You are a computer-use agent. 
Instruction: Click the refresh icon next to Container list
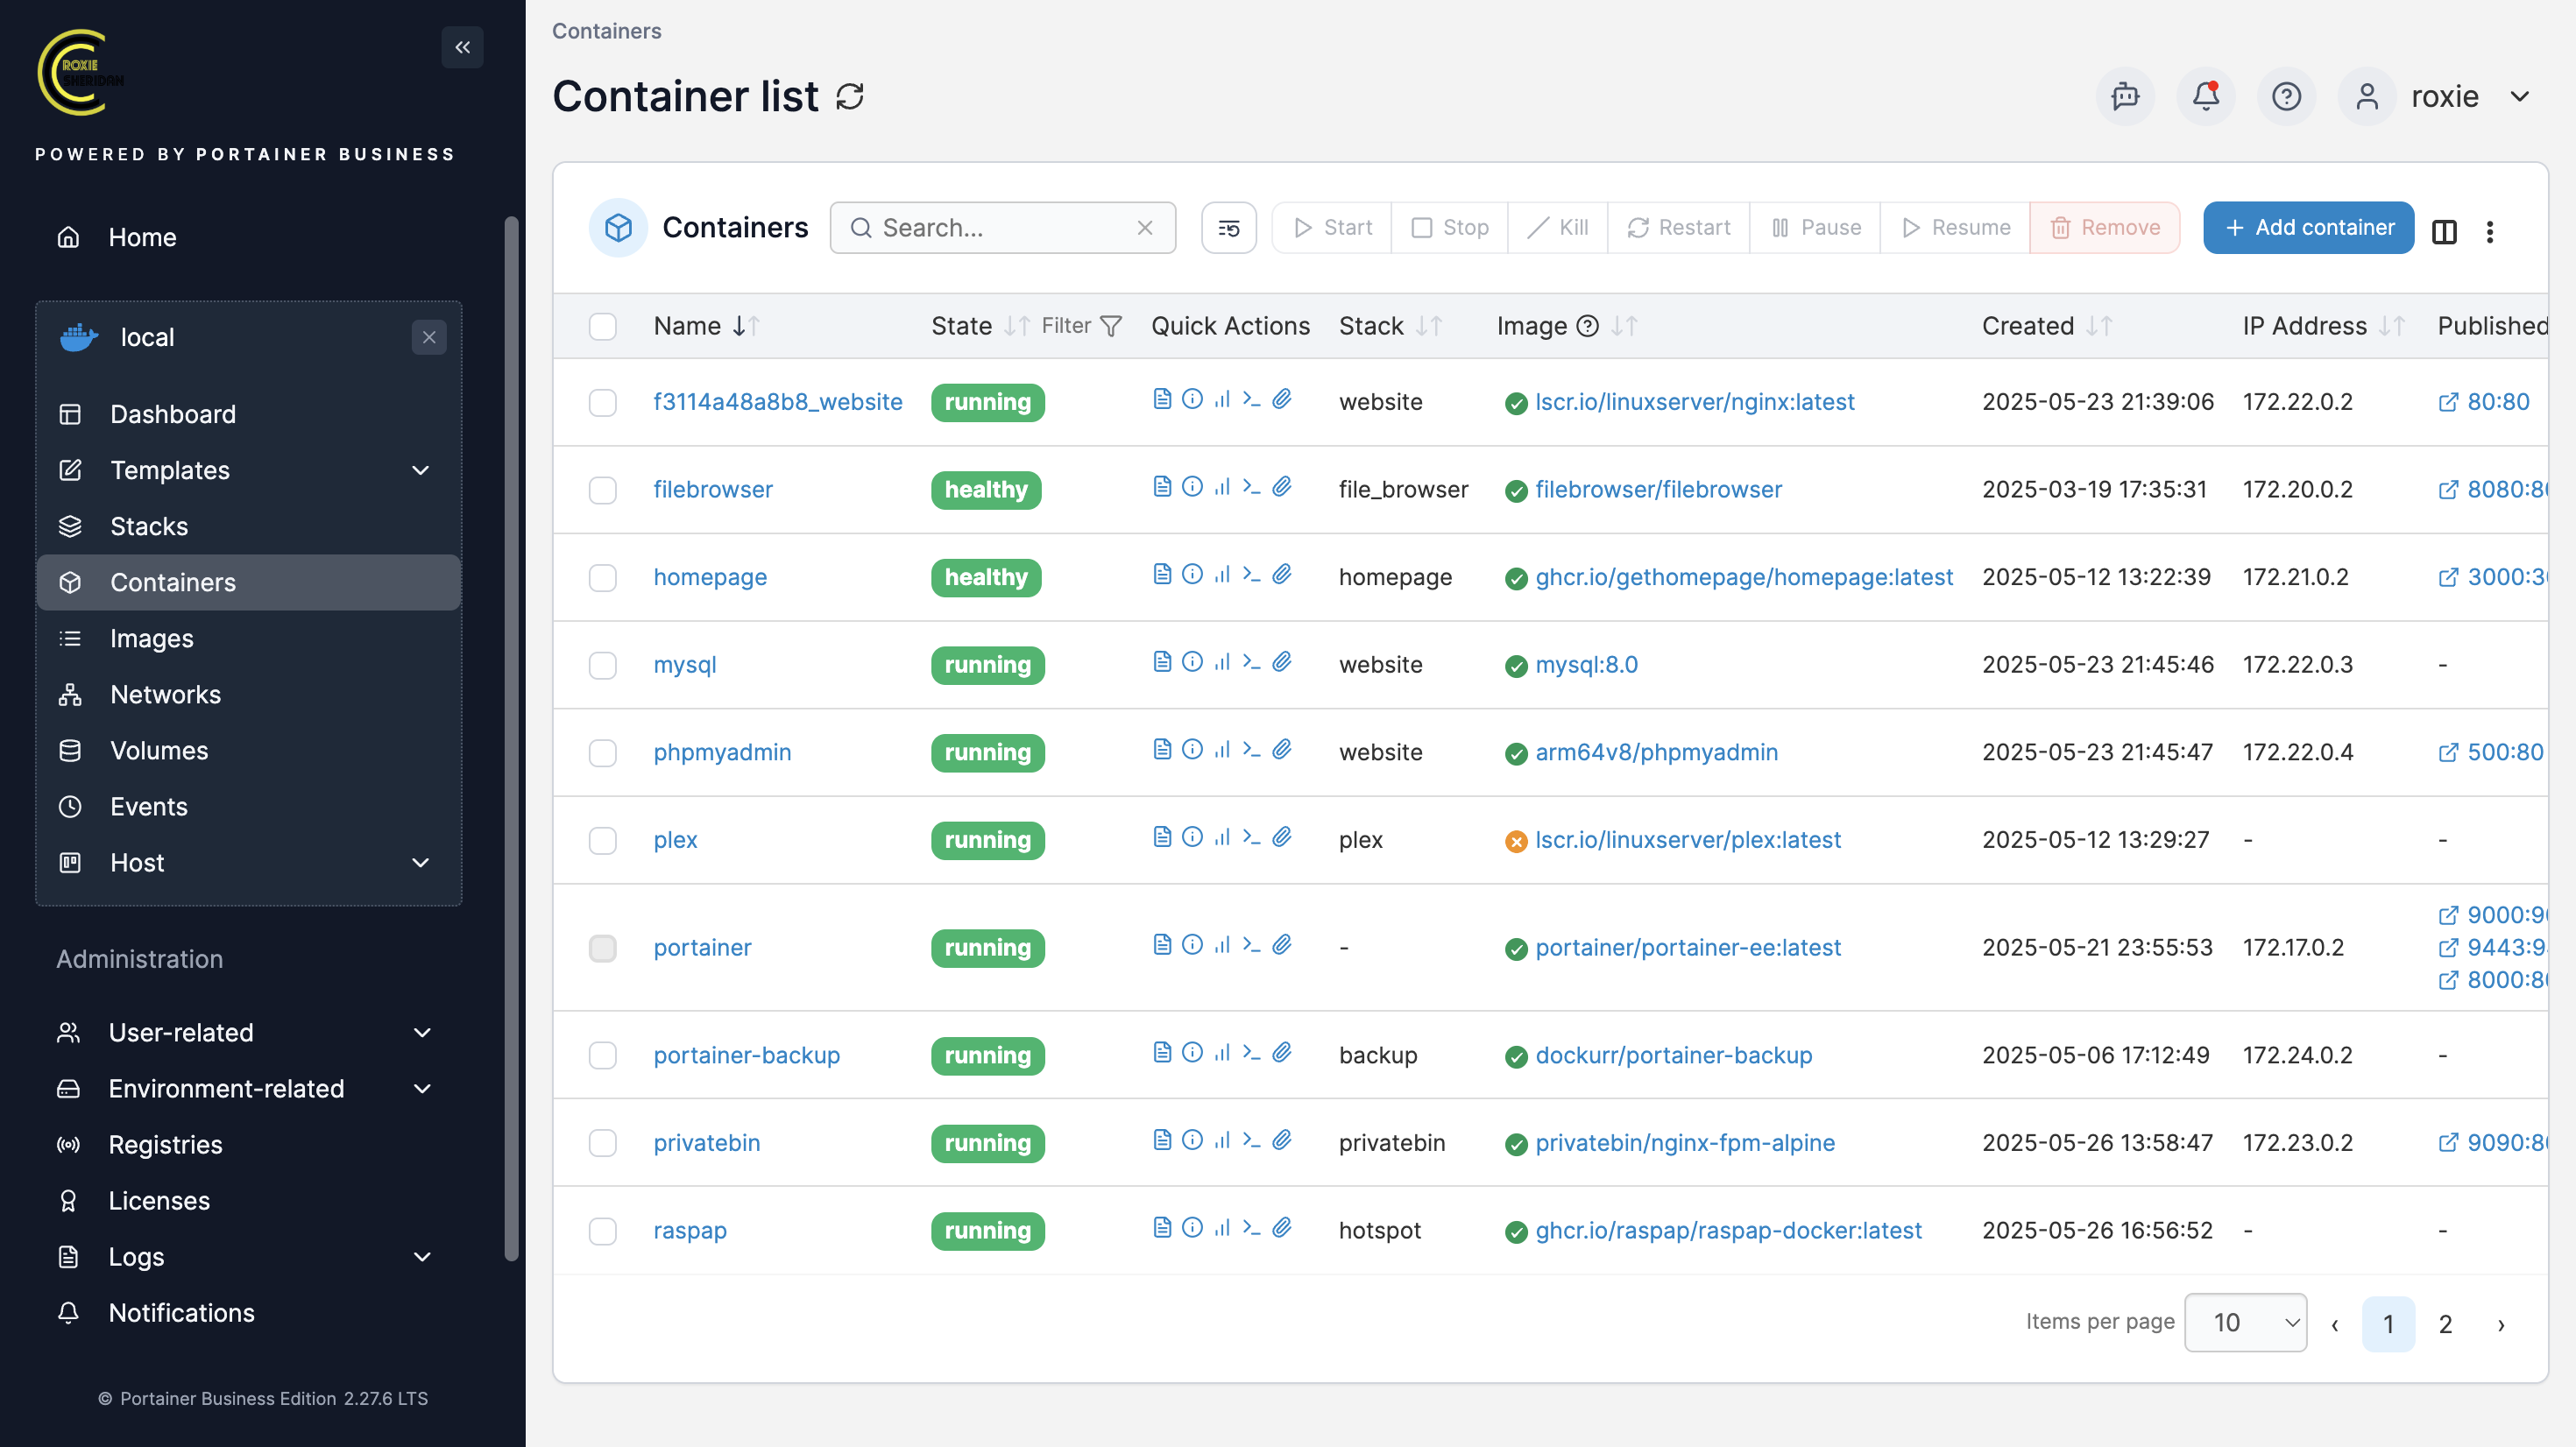(850, 97)
